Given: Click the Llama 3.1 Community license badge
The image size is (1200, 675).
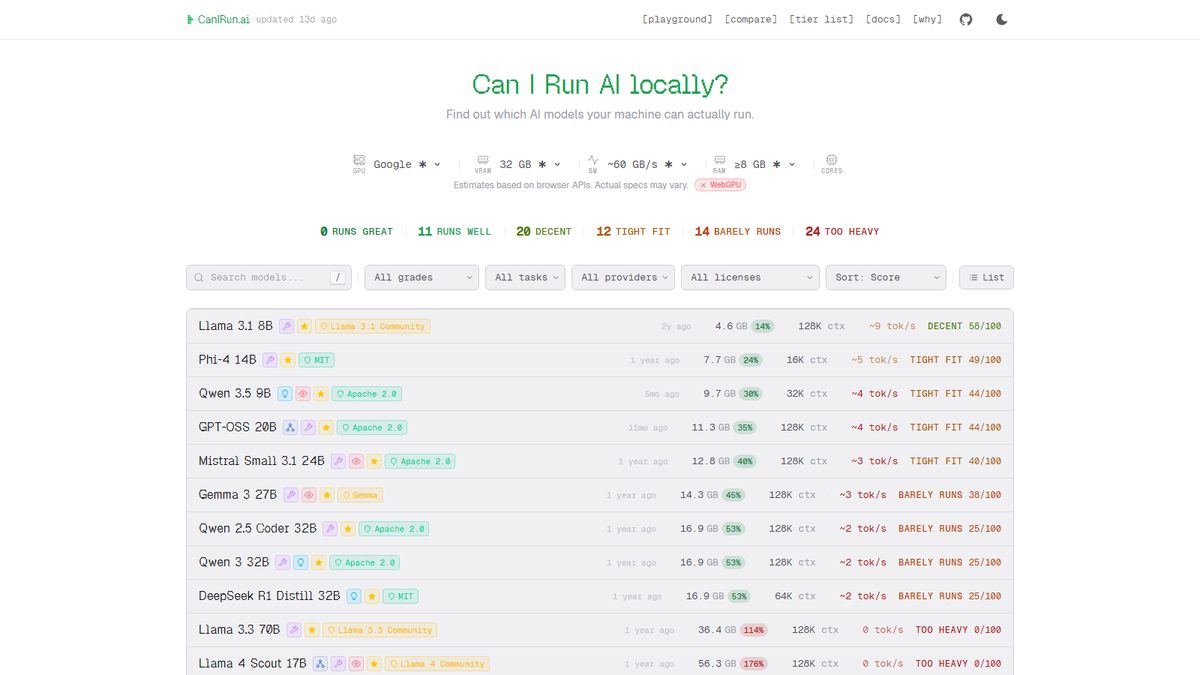Looking at the screenshot, I should 373,326.
